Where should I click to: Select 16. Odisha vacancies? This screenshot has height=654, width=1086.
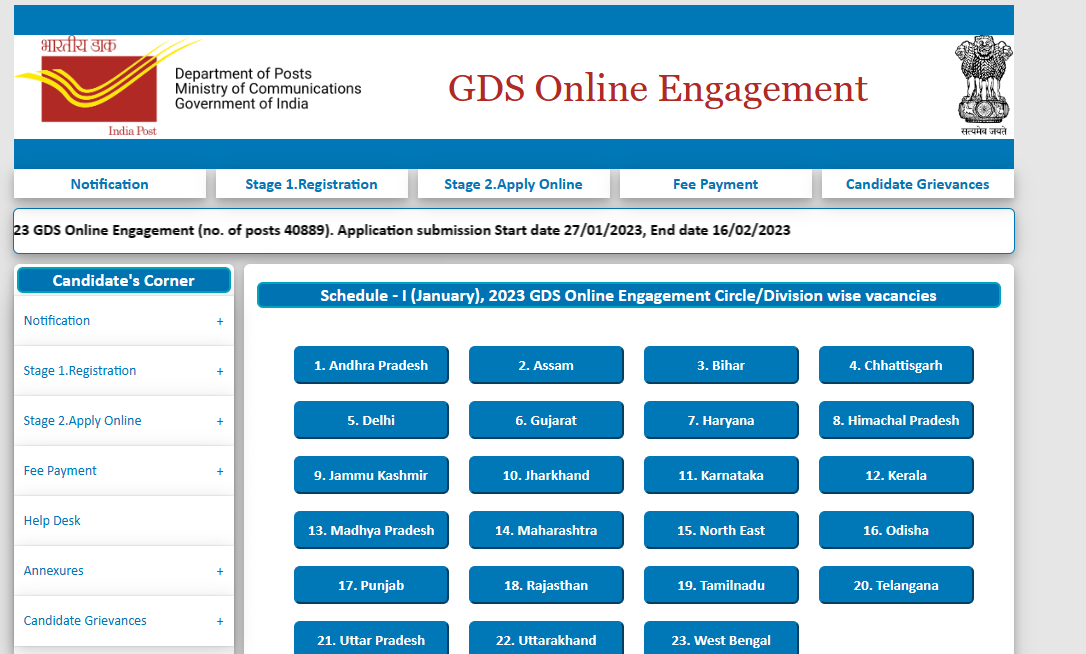pos(896,530)
